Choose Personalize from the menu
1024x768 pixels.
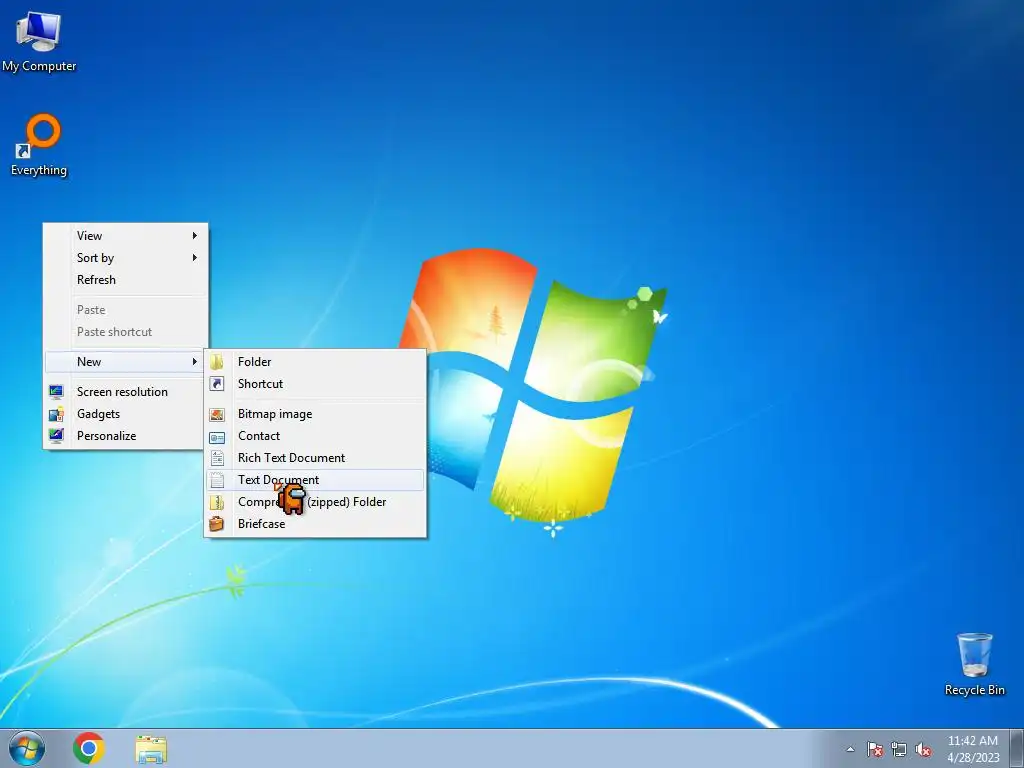coord(125,436)
